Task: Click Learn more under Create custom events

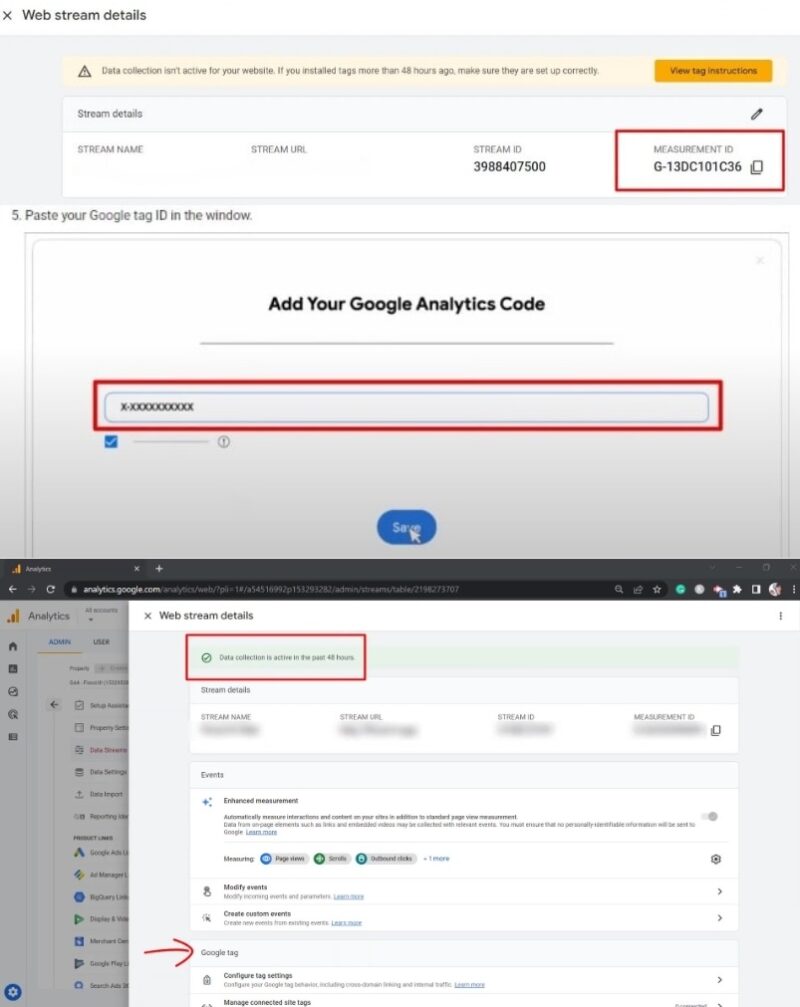Action: tap(347, 923)
